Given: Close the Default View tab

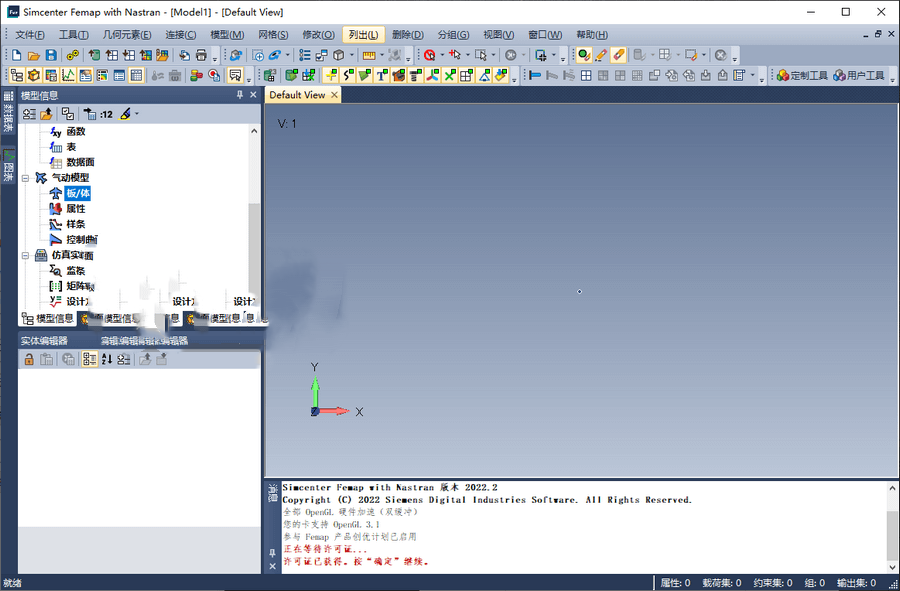Looking at the screenshot, I should point(334,95).
